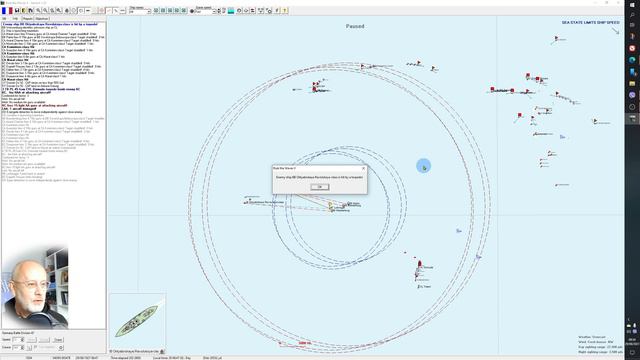
Task: Click the French flag icon in the toolbar
Action: click(7, 10)
